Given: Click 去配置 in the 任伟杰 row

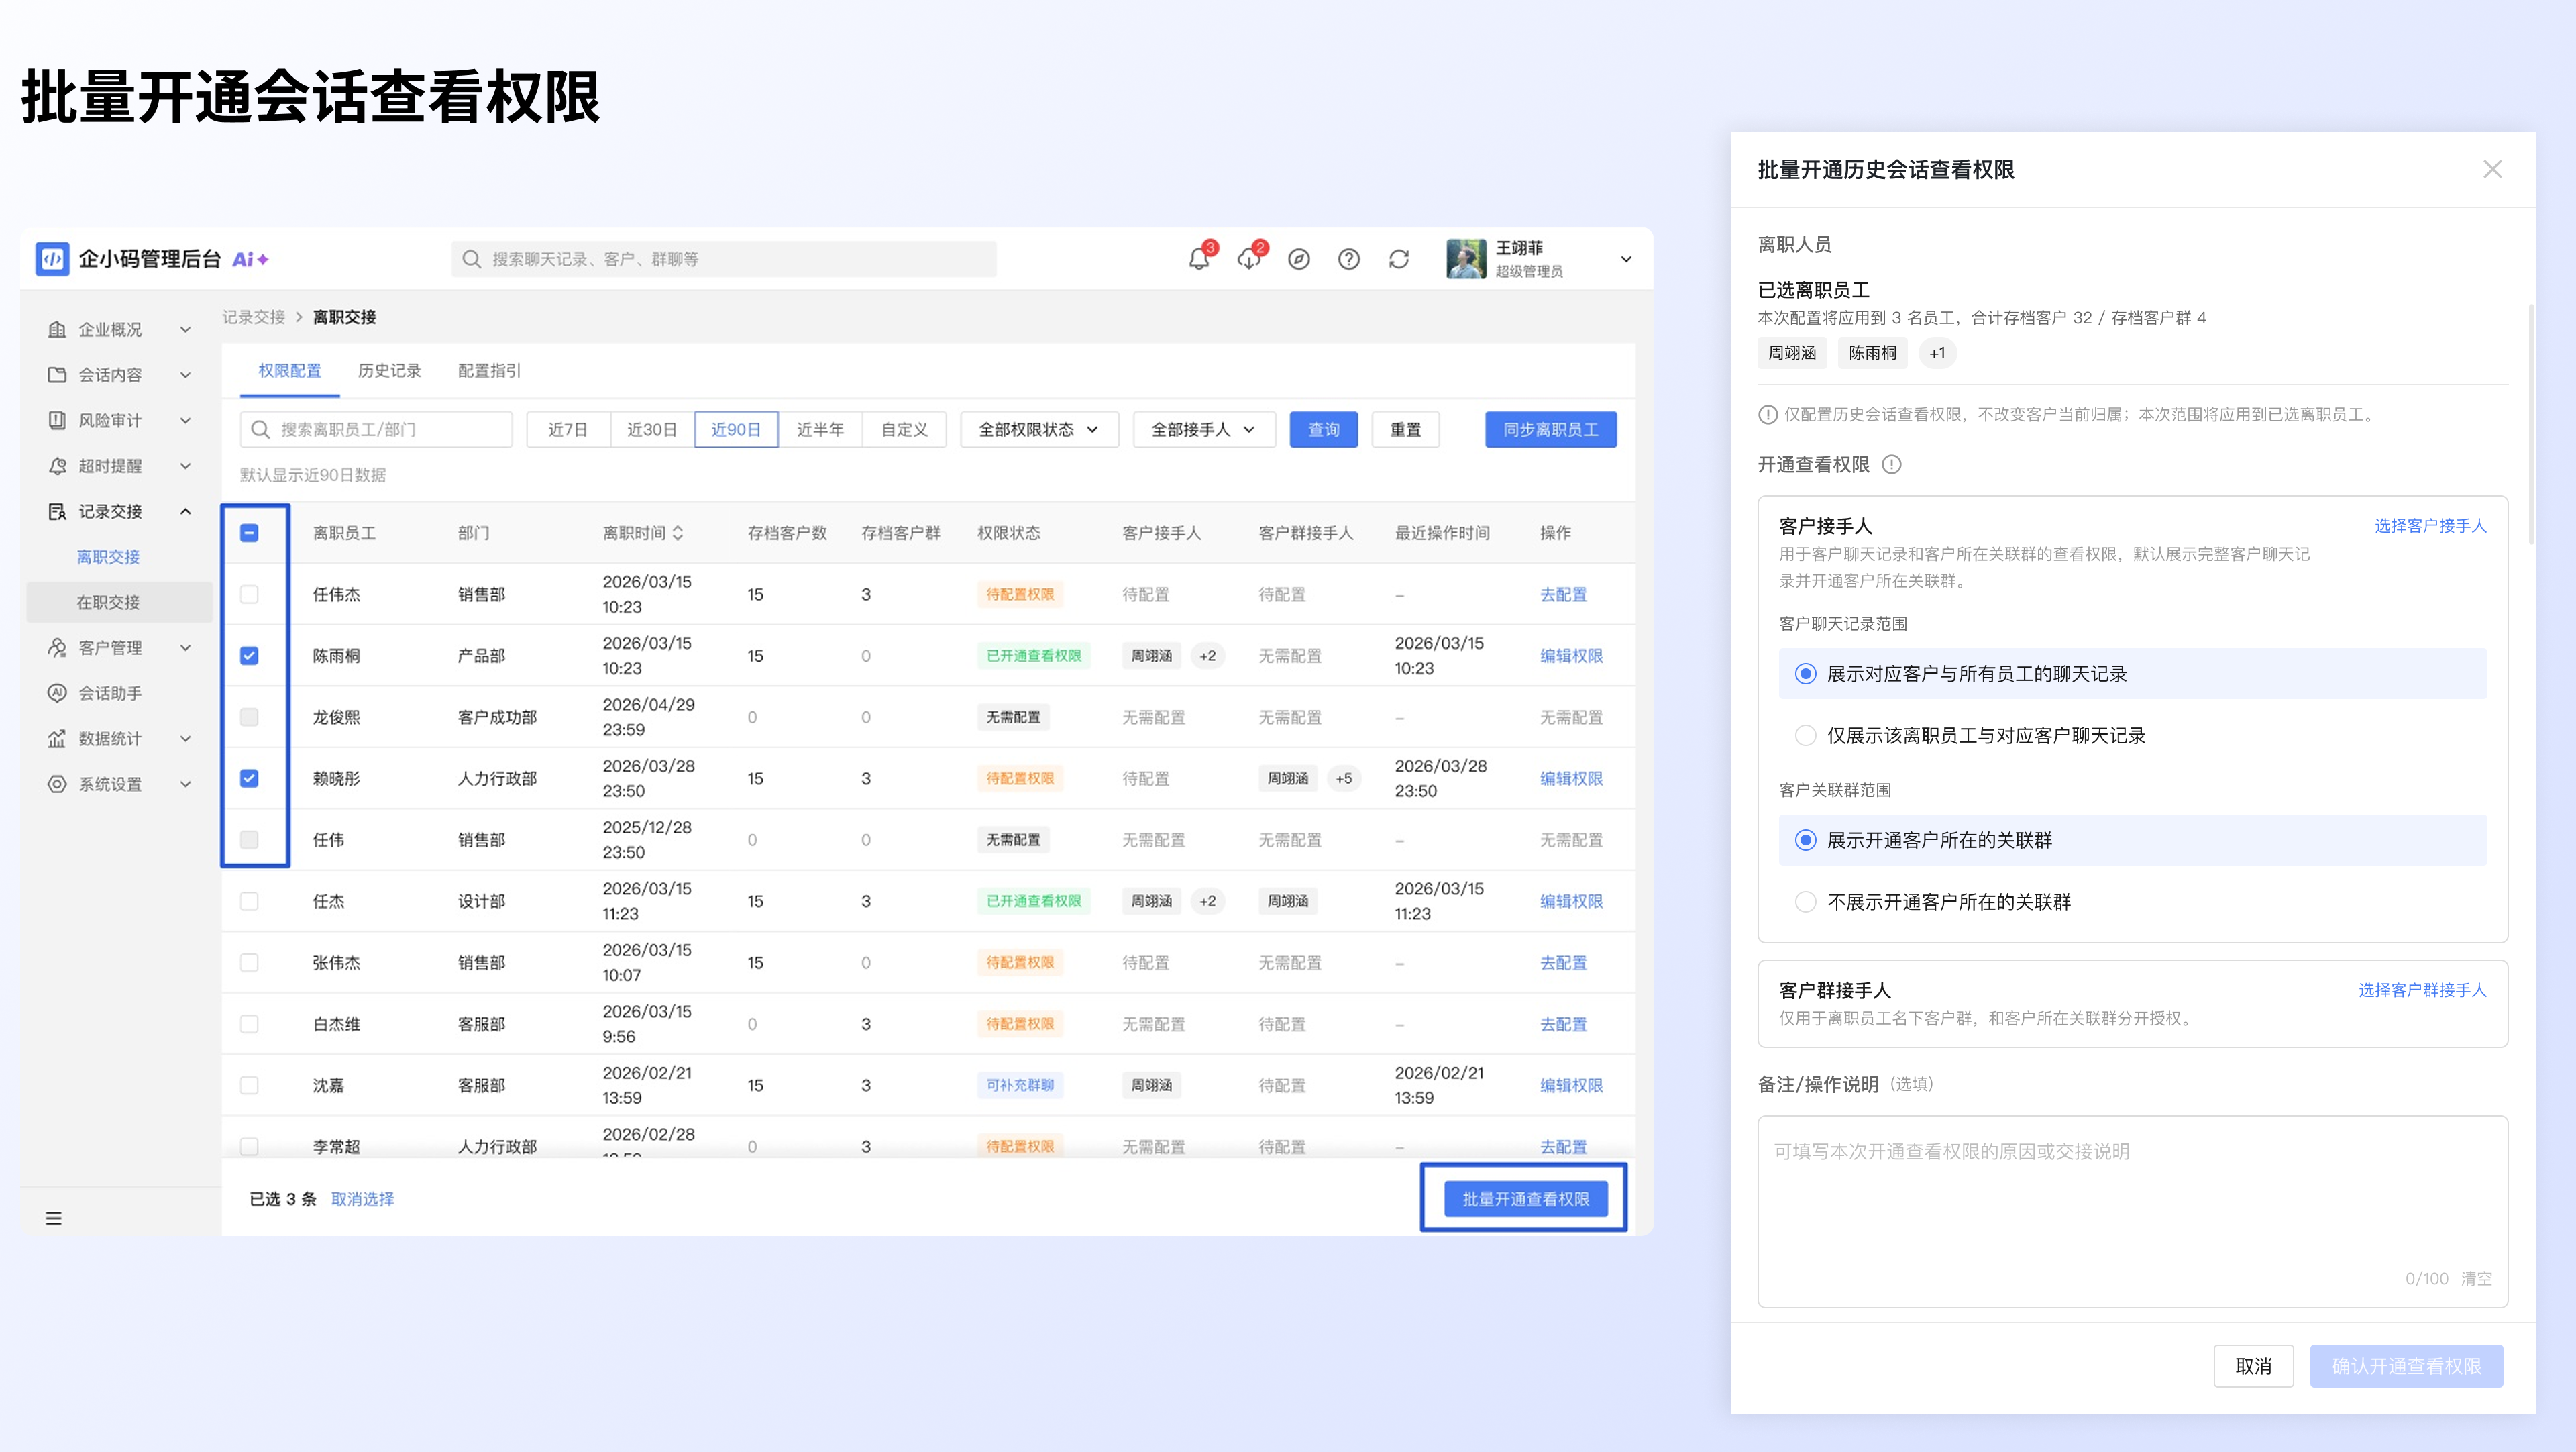Looking at the screenshot, I should click(1563, 594).
